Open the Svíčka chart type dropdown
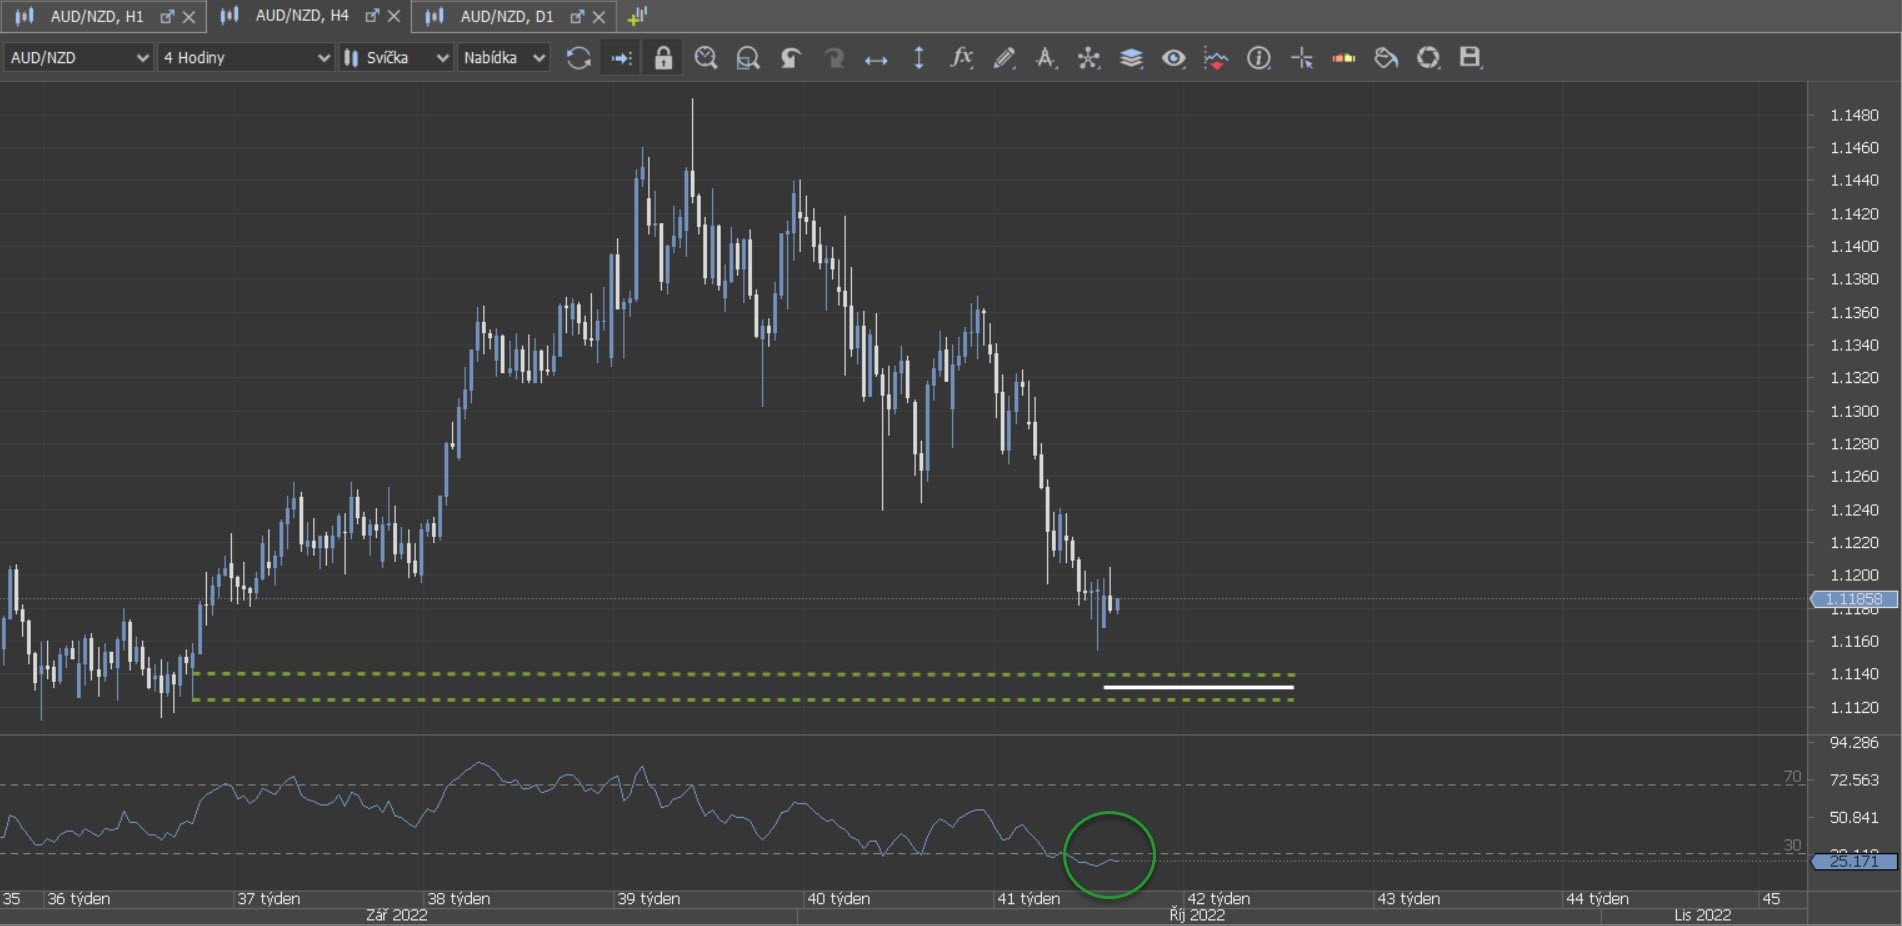Viewport: 1902px width, 926px height. [396, 58]
